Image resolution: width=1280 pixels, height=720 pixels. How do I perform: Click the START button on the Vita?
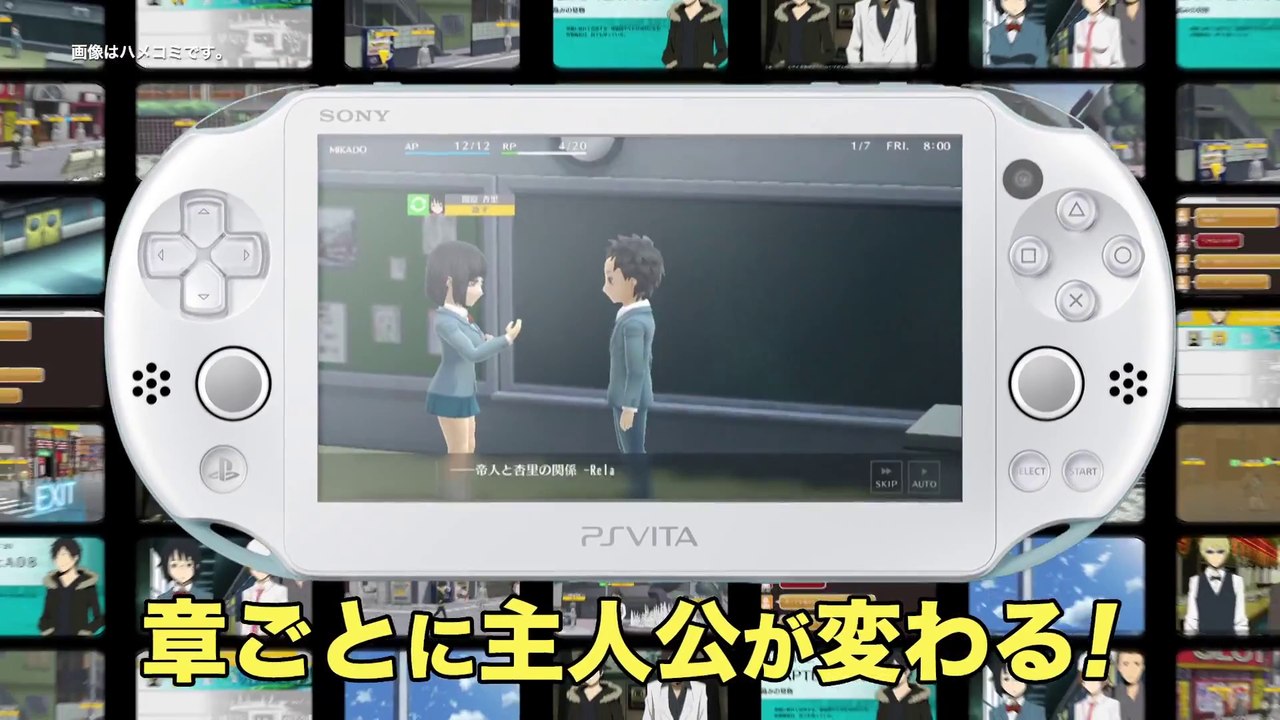[1081, 471]
